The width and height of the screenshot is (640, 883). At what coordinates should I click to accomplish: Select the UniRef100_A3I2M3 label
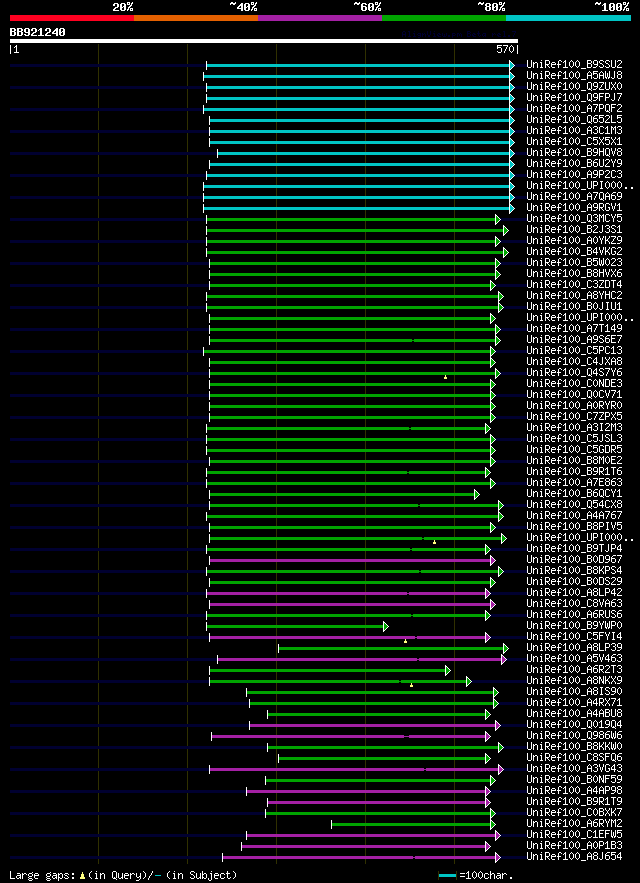point(574,427)
